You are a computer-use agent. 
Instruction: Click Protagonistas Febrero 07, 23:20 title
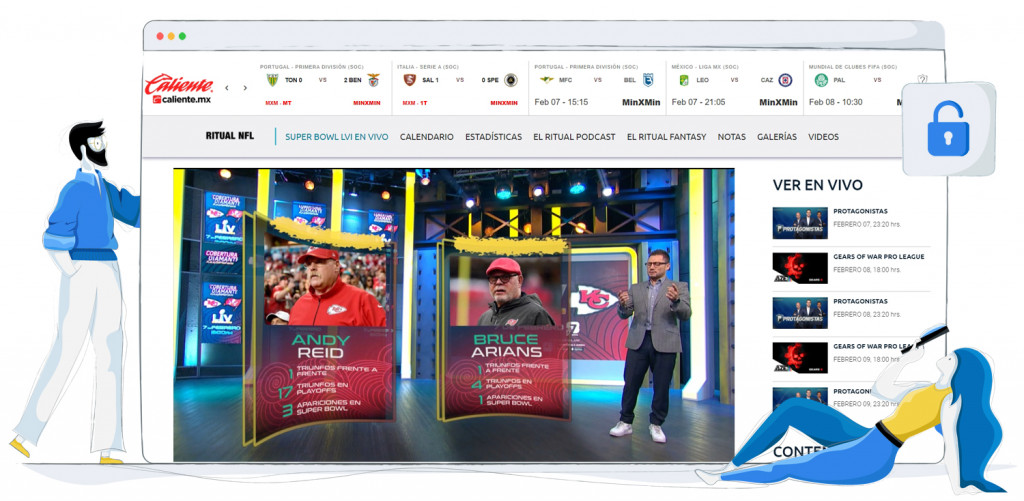pyautogui.click(x=860, y=212)
